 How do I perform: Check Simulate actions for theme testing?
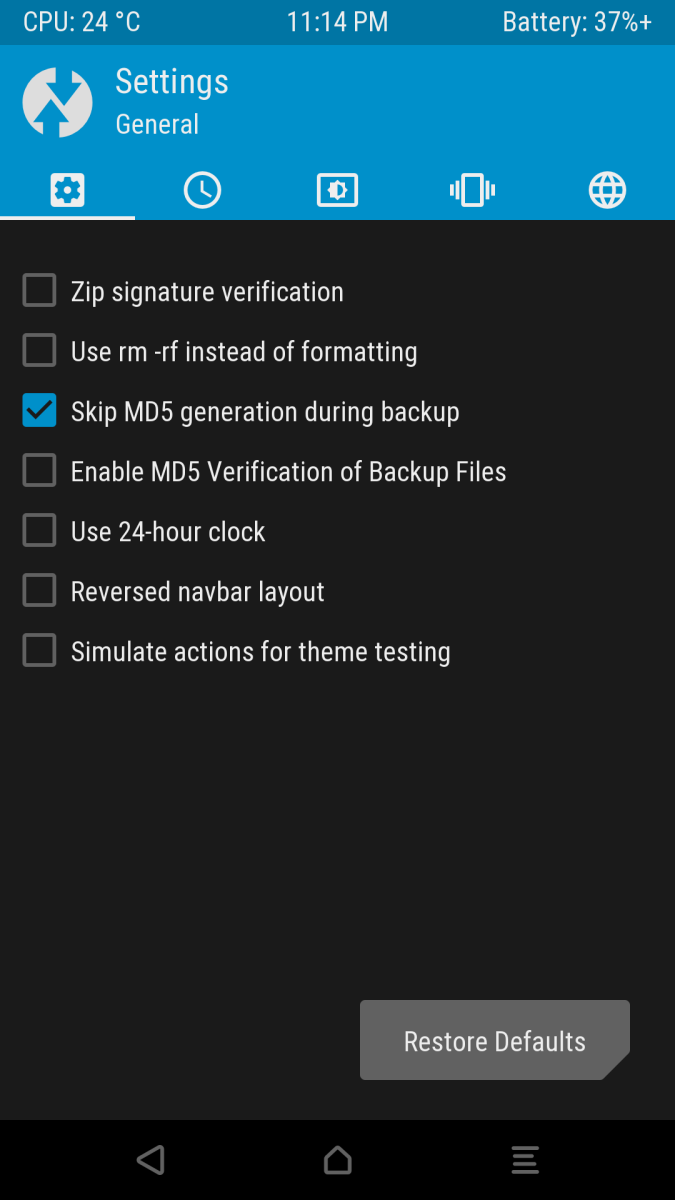point(40,652)
